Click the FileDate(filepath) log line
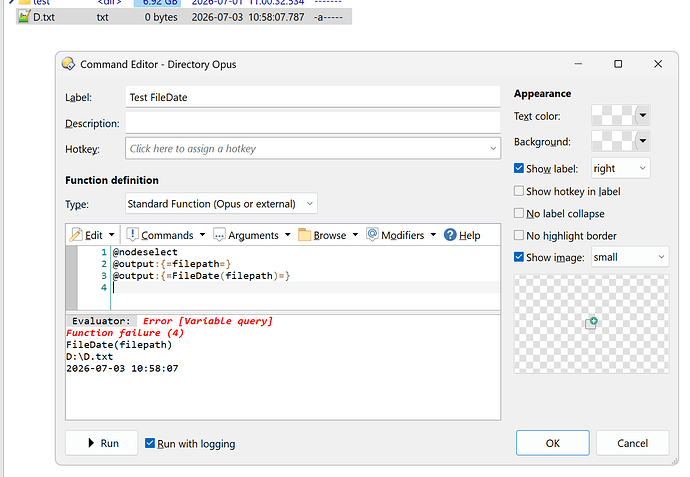Screen dimensions: 690x477 click(x=119, y=345)
